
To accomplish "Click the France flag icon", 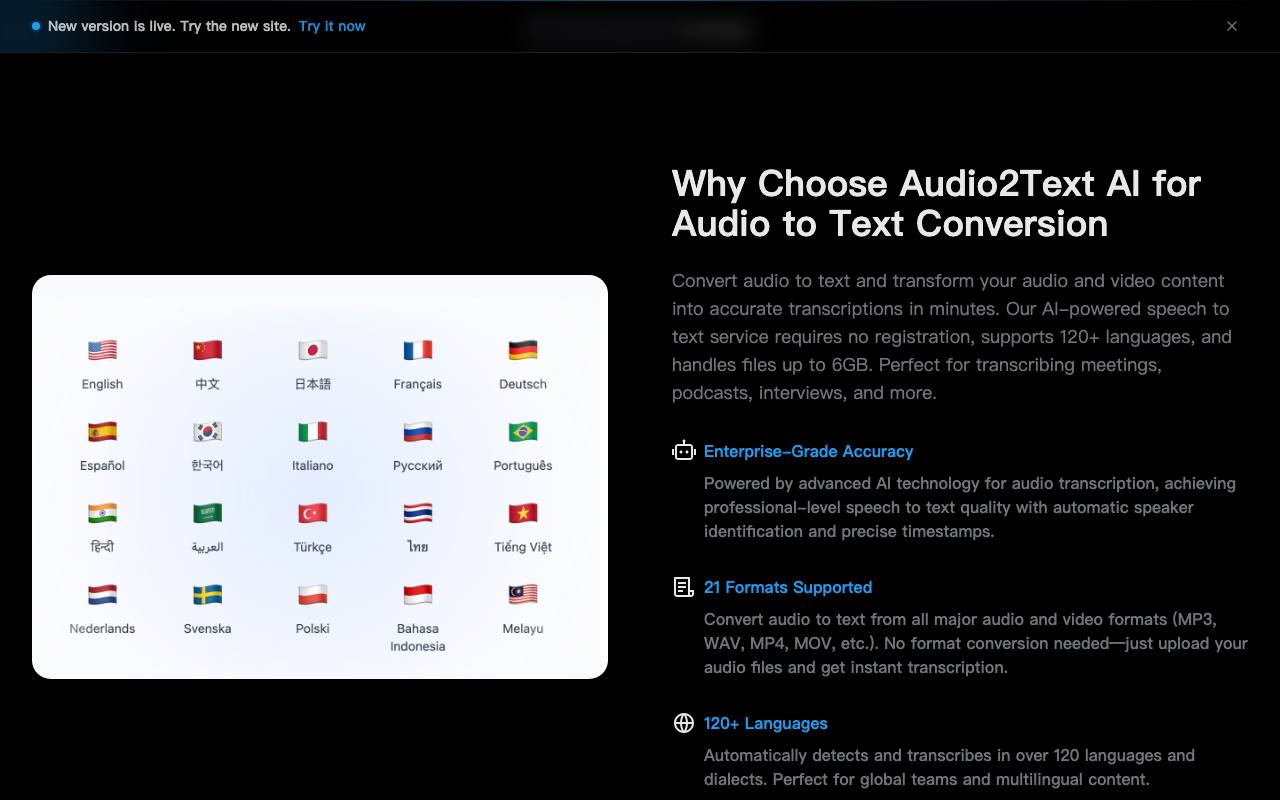I will 418,350.
